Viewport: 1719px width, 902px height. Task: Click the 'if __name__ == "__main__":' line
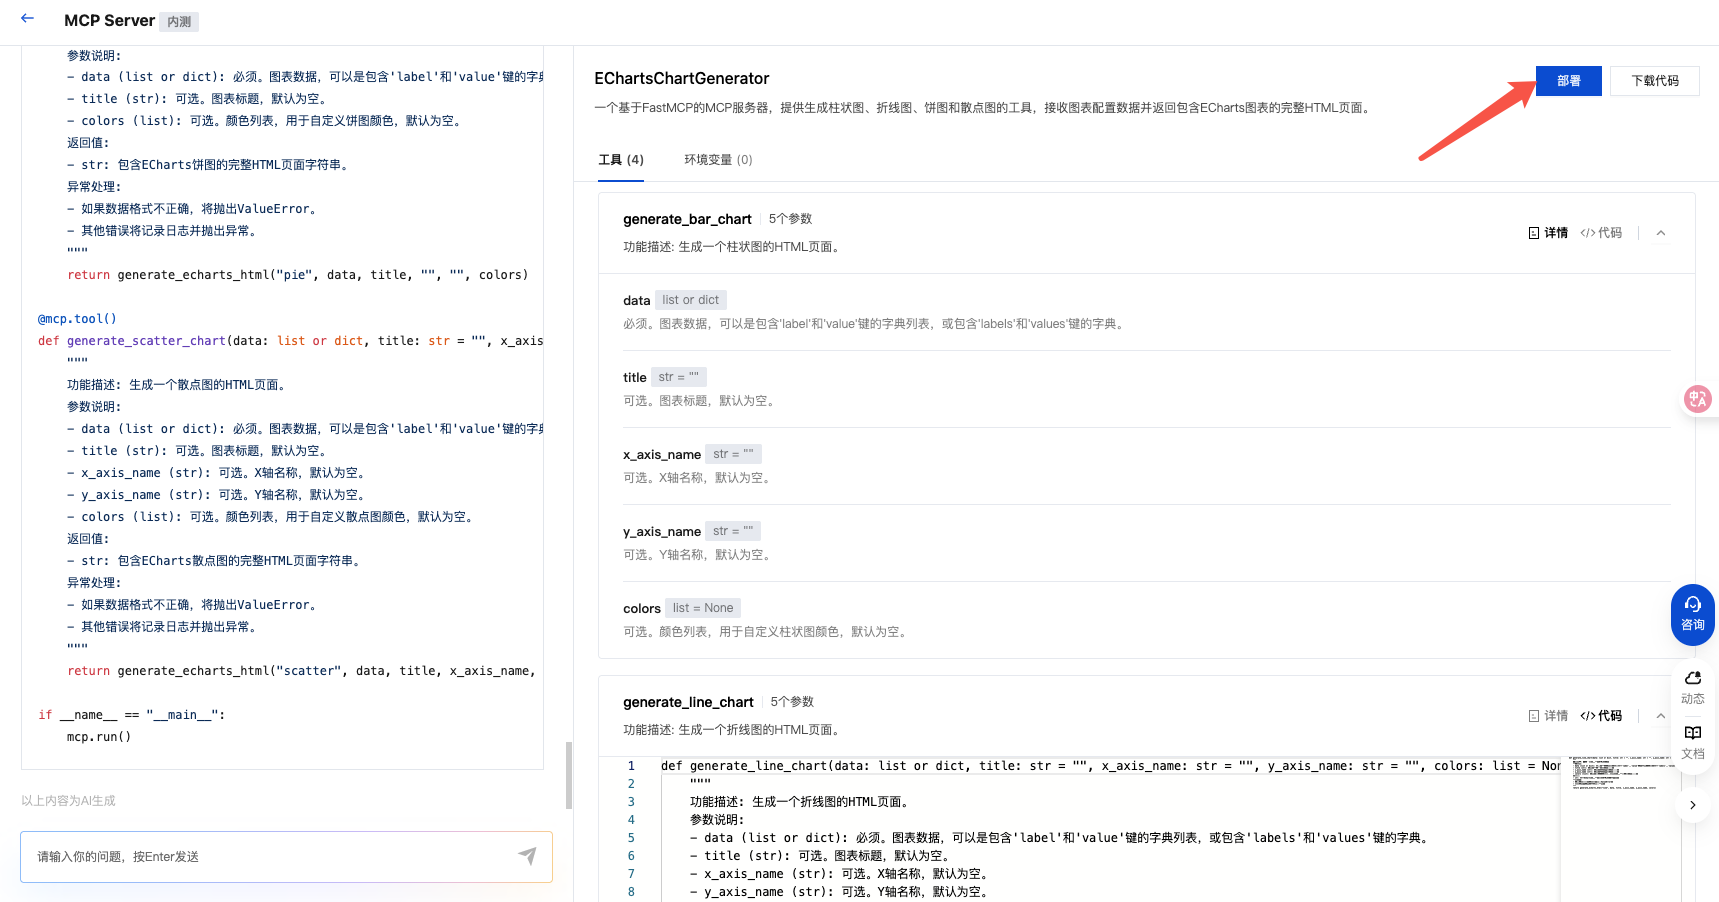132,715
